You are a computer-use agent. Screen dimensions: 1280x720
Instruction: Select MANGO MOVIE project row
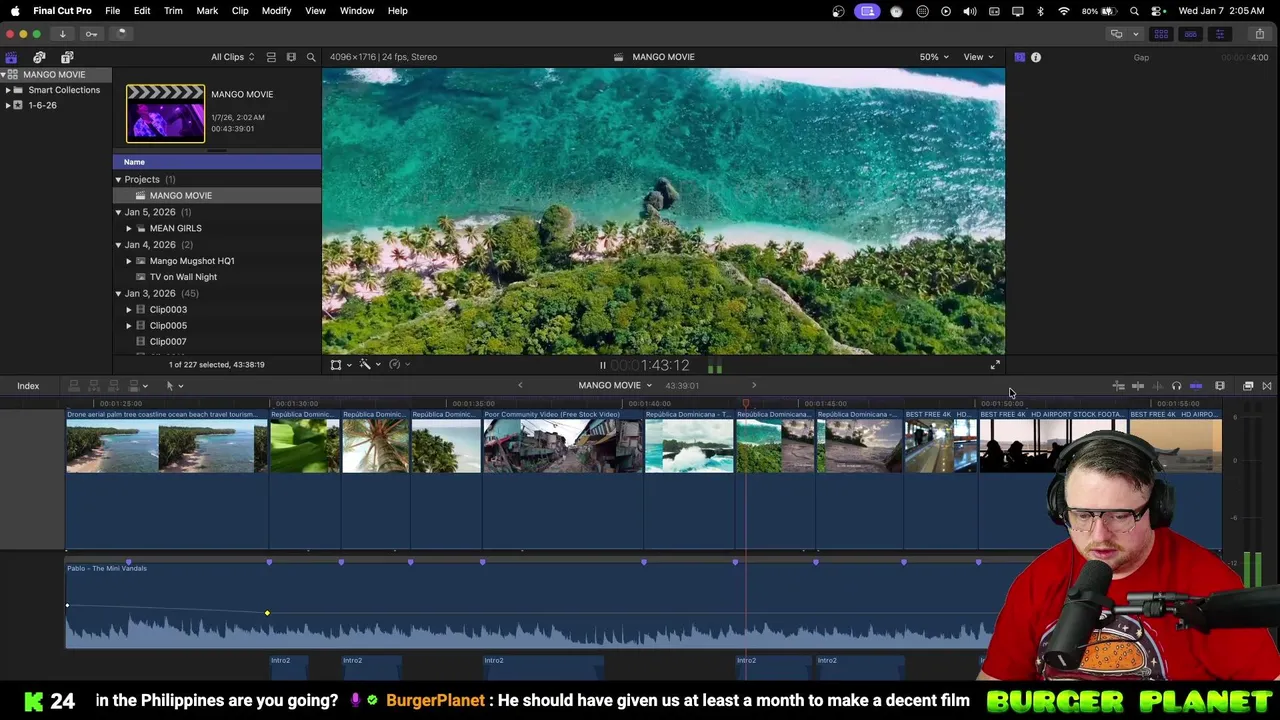[217, 195]
